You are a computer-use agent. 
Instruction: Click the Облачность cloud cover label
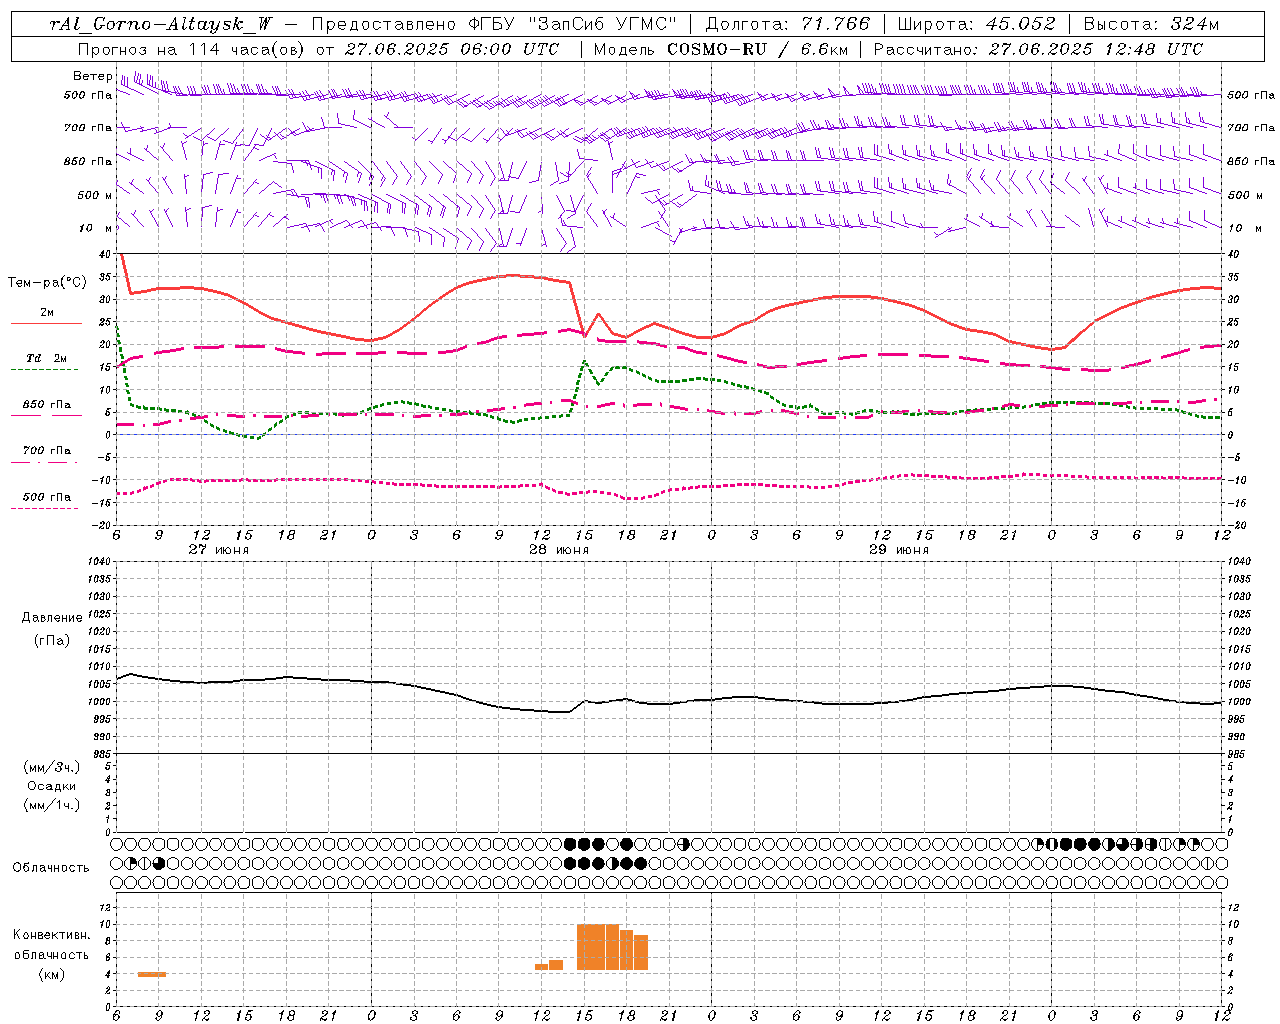(x=51, y=868)
